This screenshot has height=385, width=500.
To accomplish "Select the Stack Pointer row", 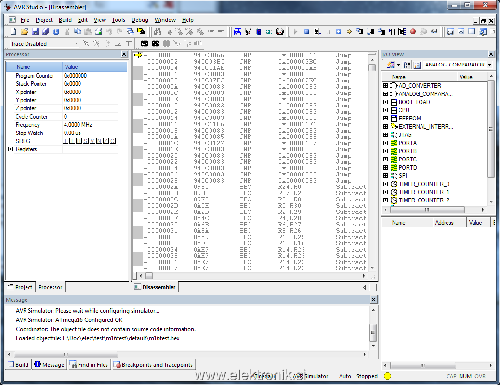I will tap(66, 84).
